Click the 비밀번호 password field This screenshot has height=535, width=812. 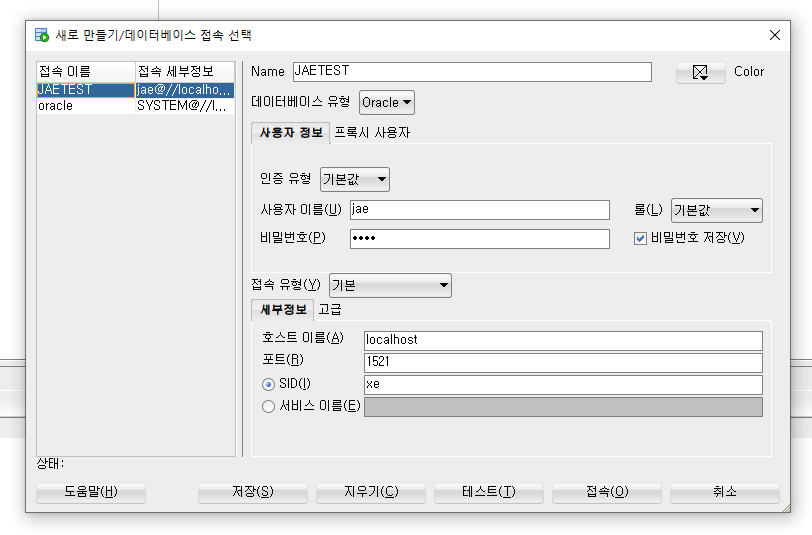[x=480, y=239]
